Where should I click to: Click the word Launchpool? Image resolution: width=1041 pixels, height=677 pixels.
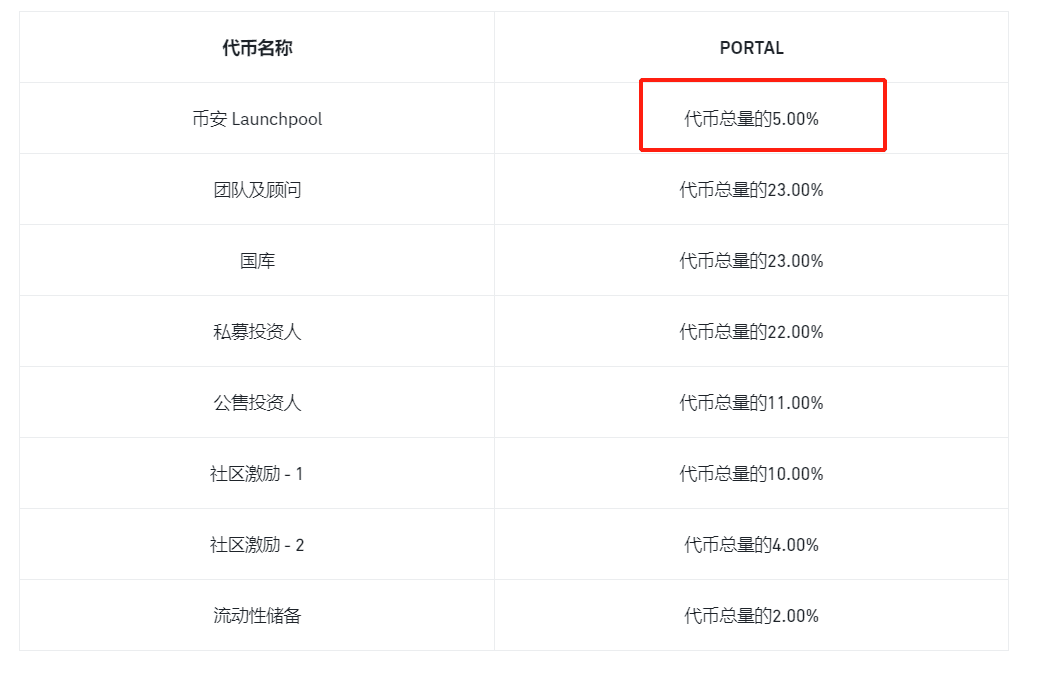(x=277, y=119)
